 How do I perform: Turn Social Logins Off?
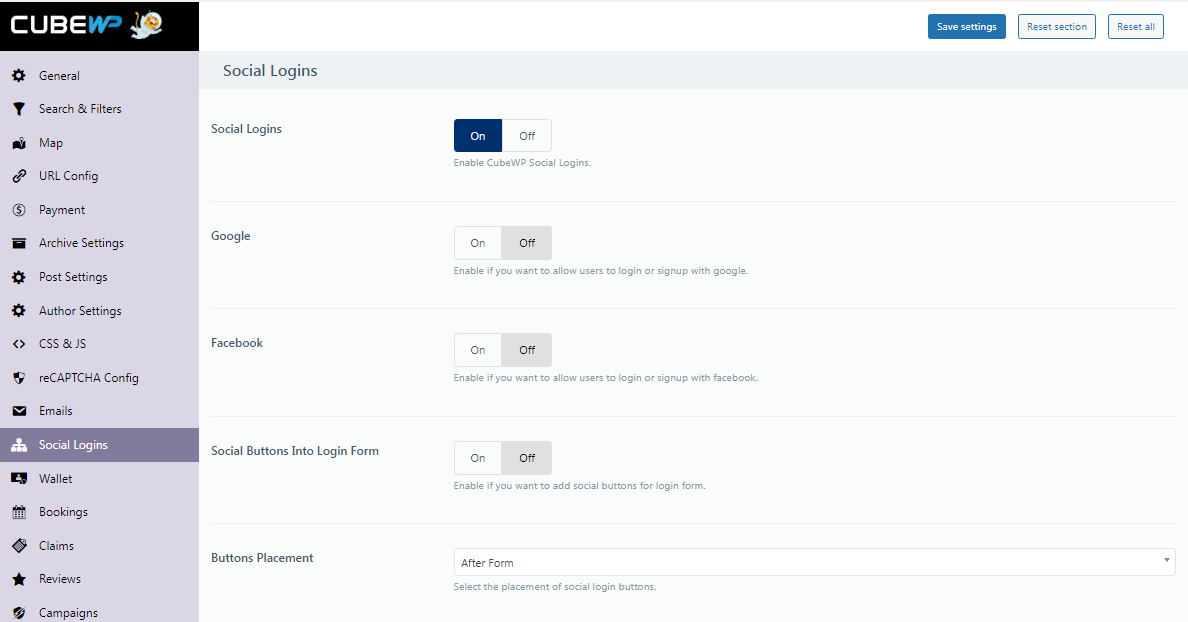(x=527, y=136)
